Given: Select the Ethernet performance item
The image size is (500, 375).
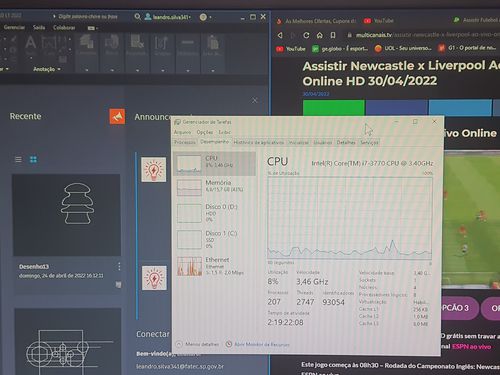Looking at the screenshot, I should tap(215, 266).
